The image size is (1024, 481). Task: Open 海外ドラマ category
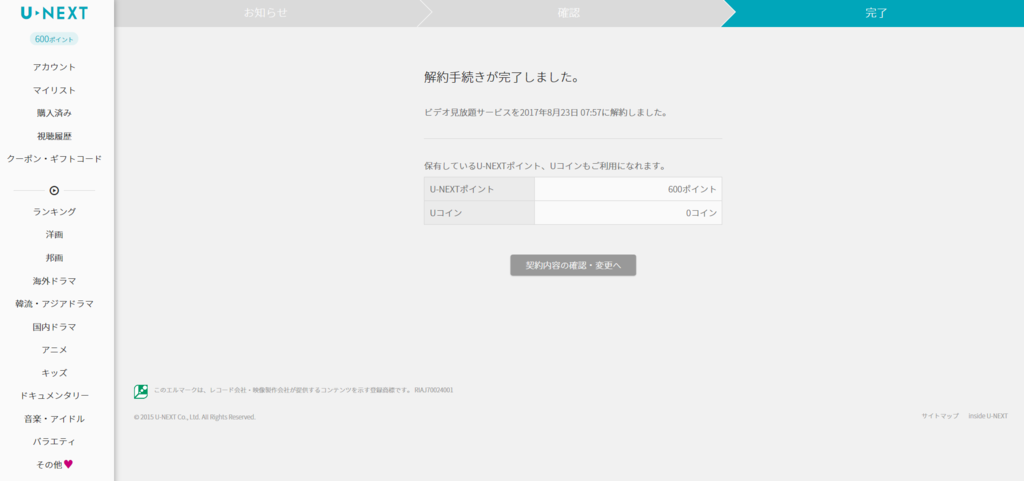(54, 281)
